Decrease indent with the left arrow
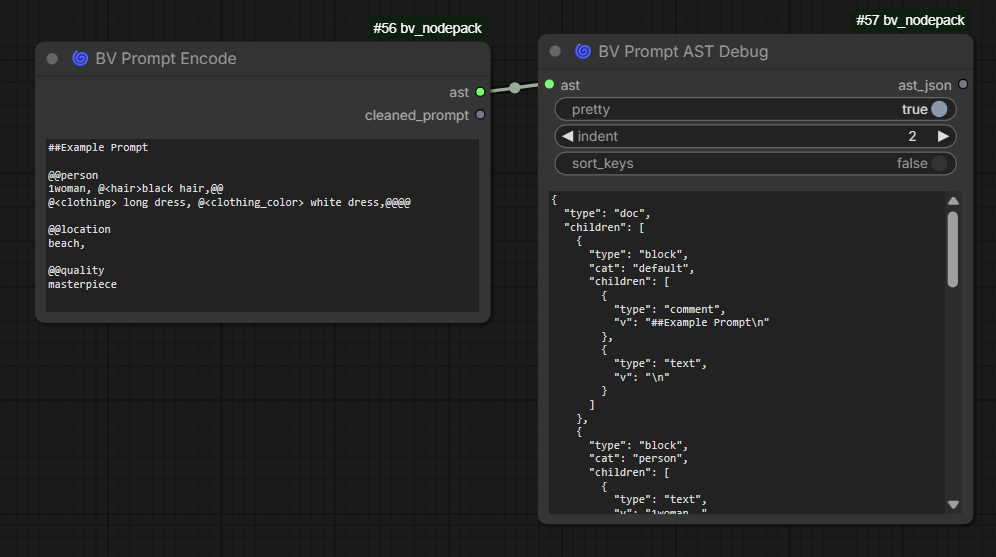This screenshot has width=996, height=557. click(567, 136)
